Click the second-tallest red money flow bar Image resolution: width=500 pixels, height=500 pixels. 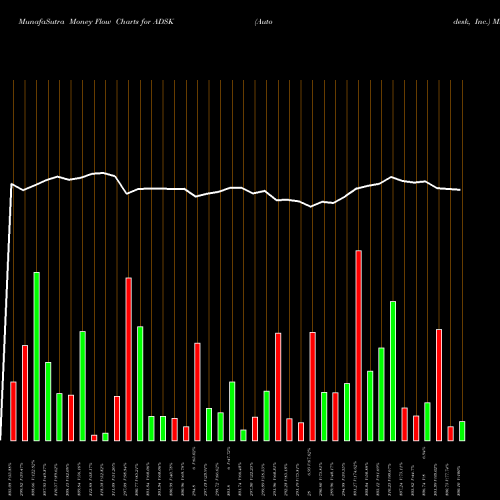coord(128,359)
